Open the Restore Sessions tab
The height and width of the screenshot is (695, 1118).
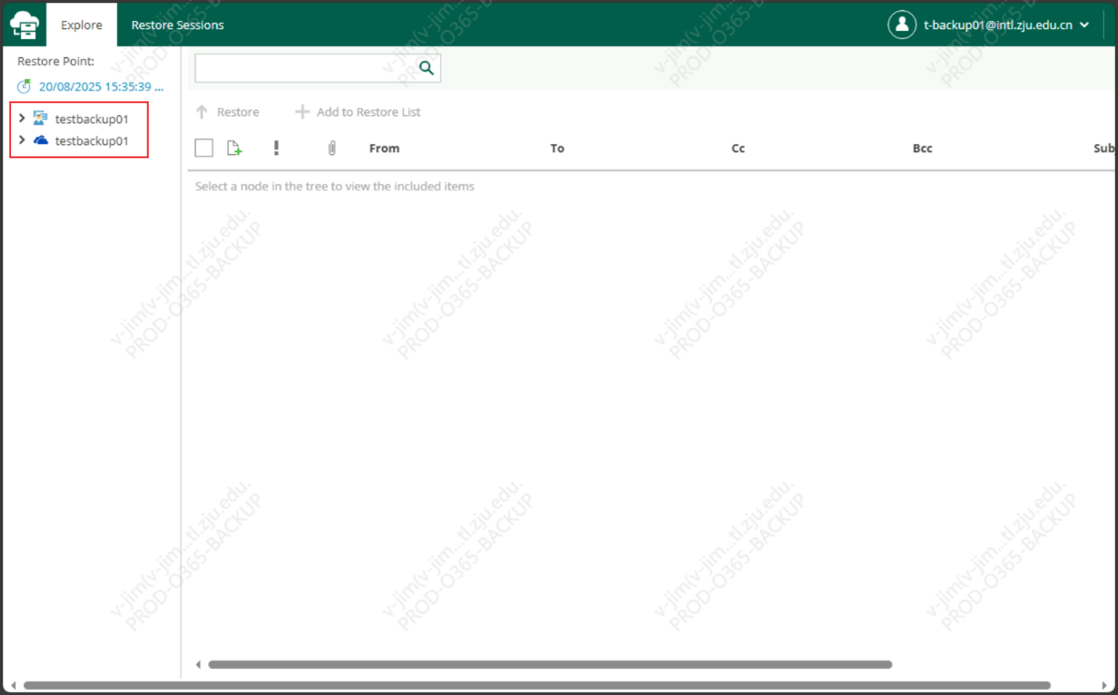coord(177,25)
